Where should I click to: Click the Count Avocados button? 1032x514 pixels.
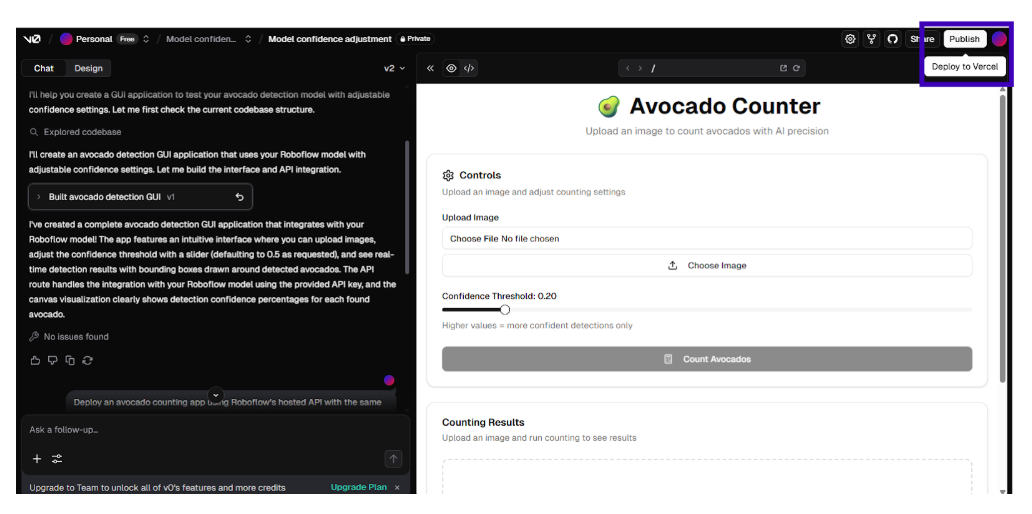(x=707, y=359)
